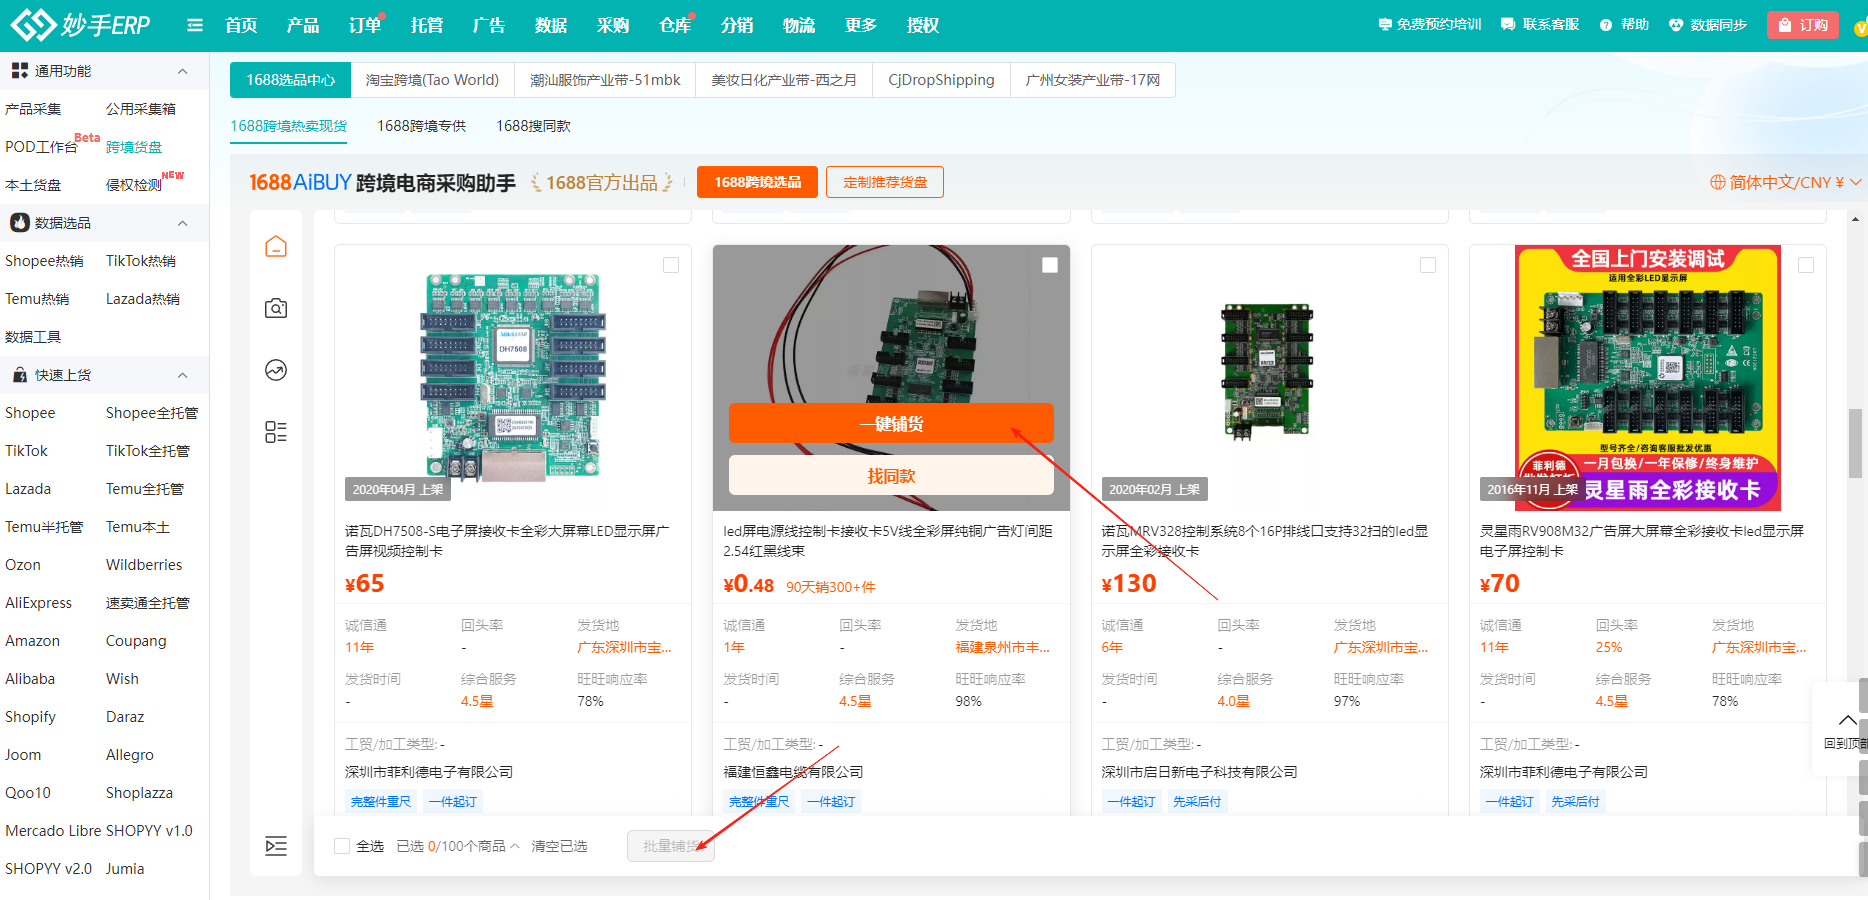Open the 仓库 menu item

coord(675,25)
